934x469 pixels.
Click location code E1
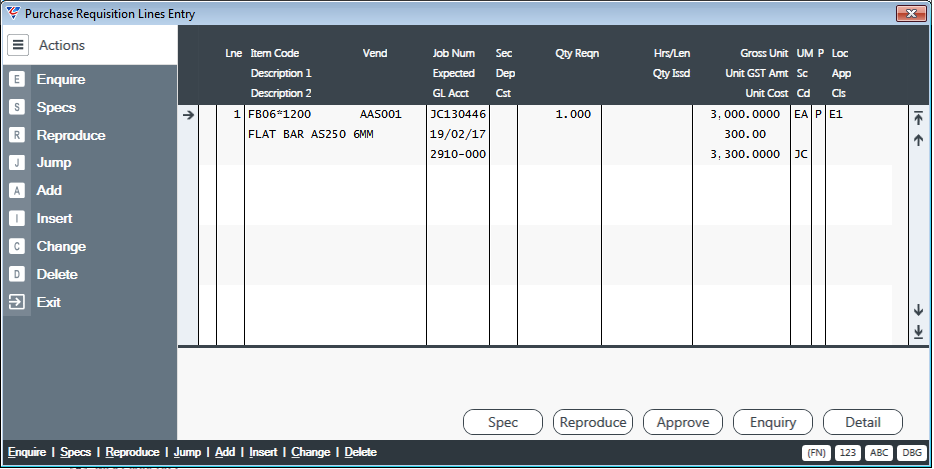(836, 114)
